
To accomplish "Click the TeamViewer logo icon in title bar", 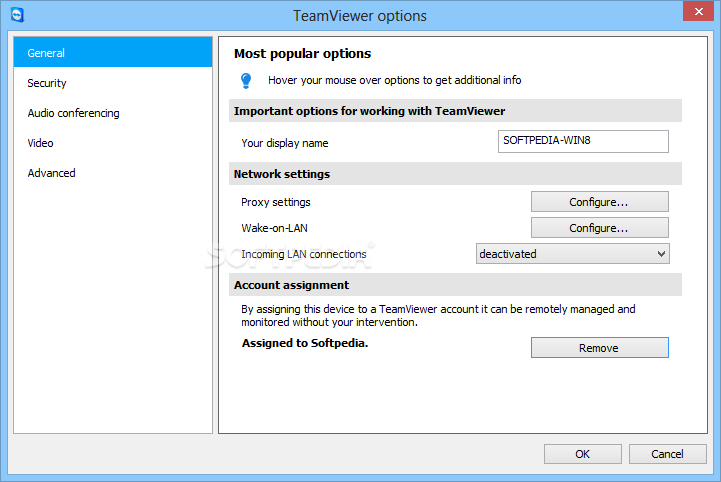I will (x=17, y=15).
